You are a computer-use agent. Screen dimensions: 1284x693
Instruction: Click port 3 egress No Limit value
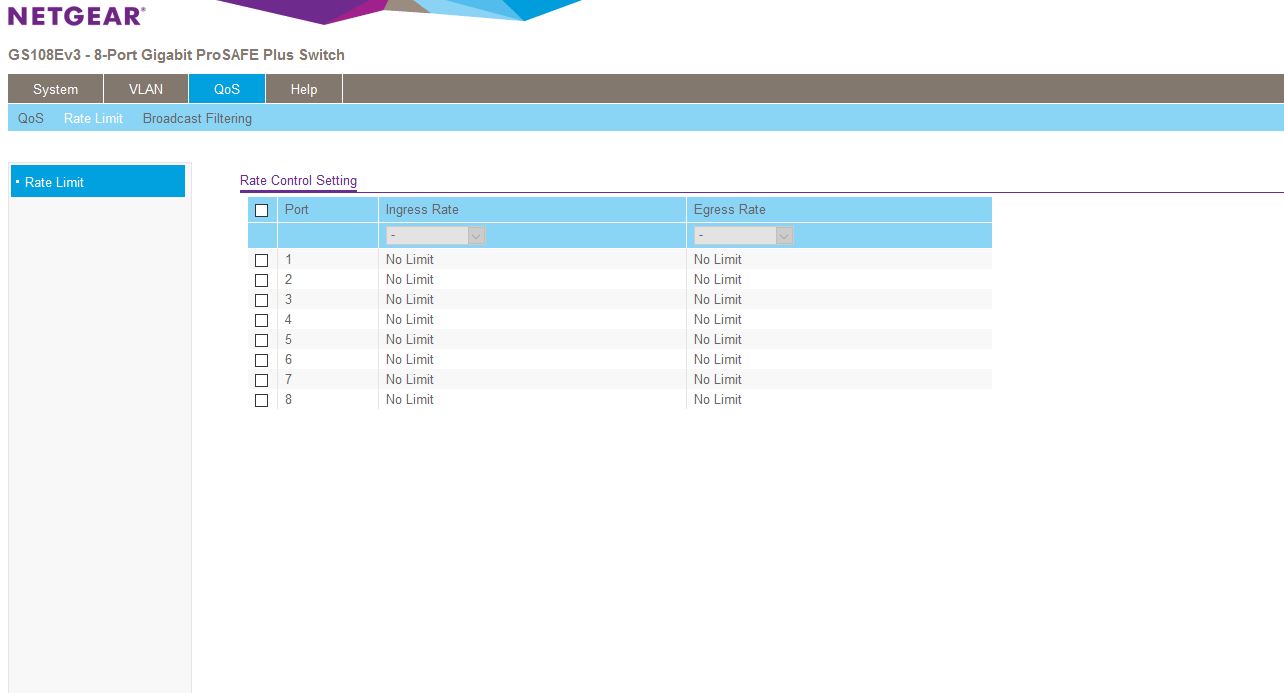718,299
